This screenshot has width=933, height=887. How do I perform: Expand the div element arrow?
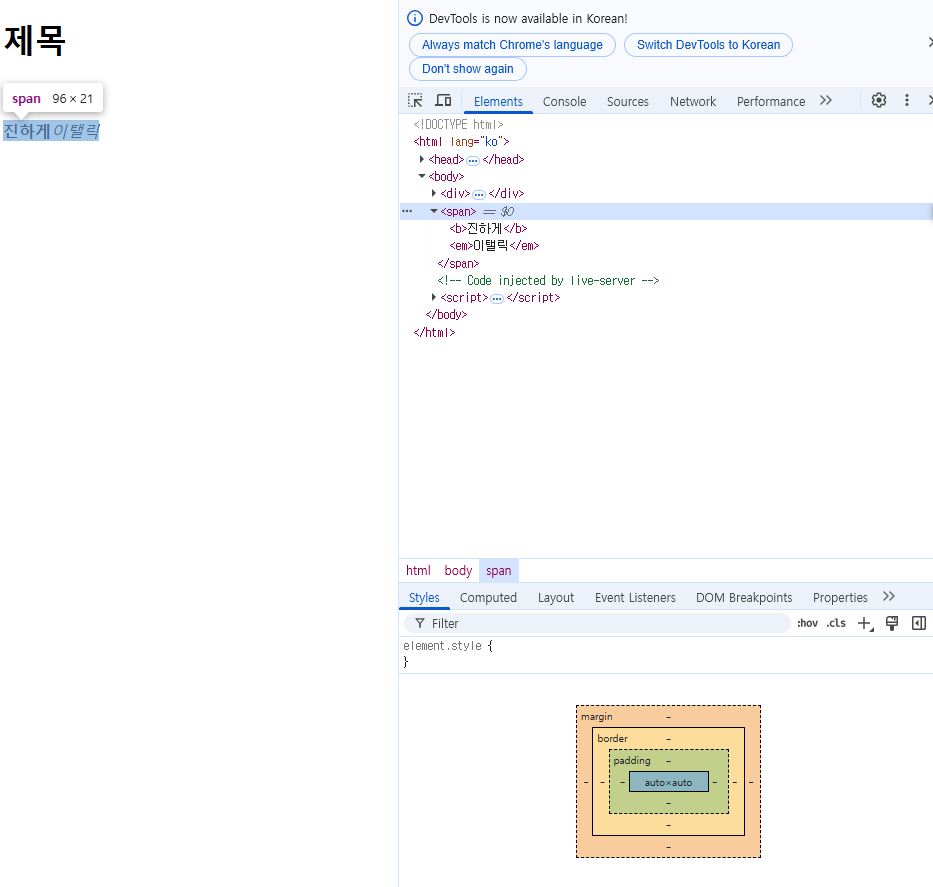[434, 193]
